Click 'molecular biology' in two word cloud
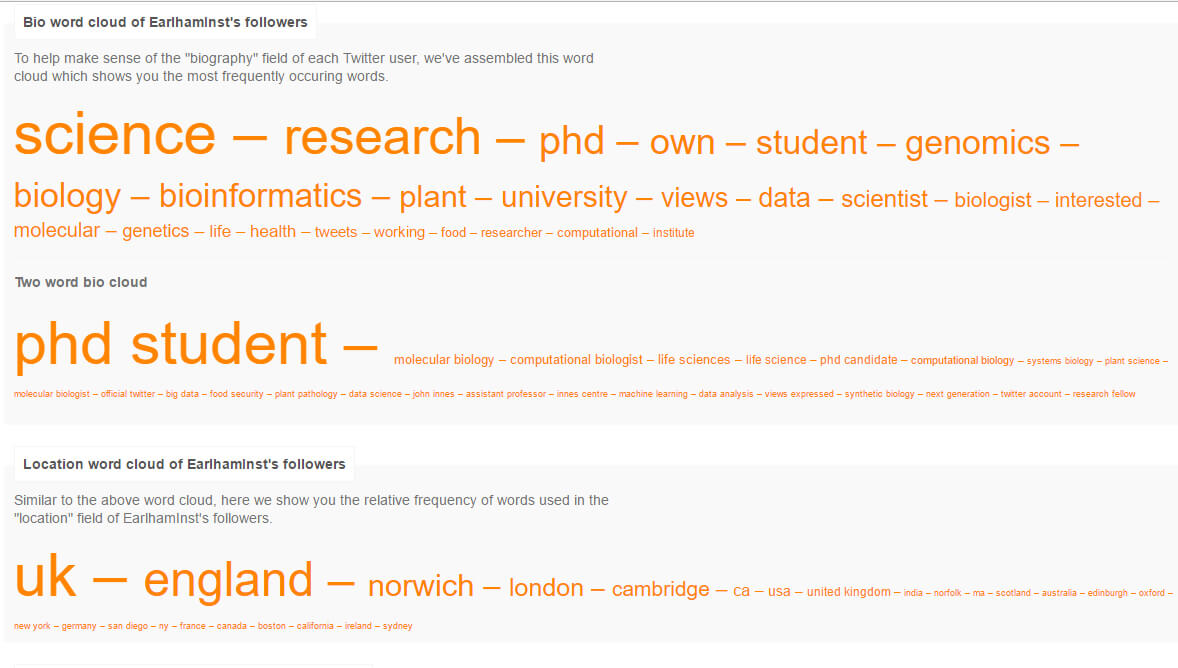This screenshot has width=1178, height=668. coord(444,360)
